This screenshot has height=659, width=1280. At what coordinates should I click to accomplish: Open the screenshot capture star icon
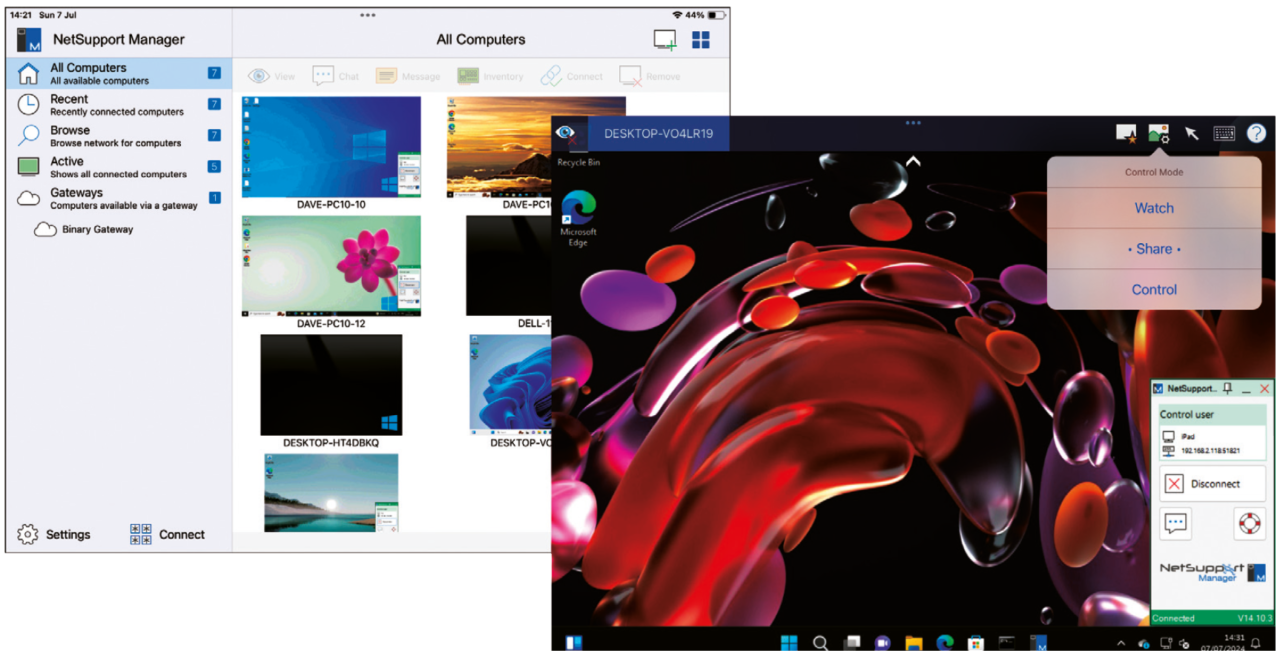1126,134
